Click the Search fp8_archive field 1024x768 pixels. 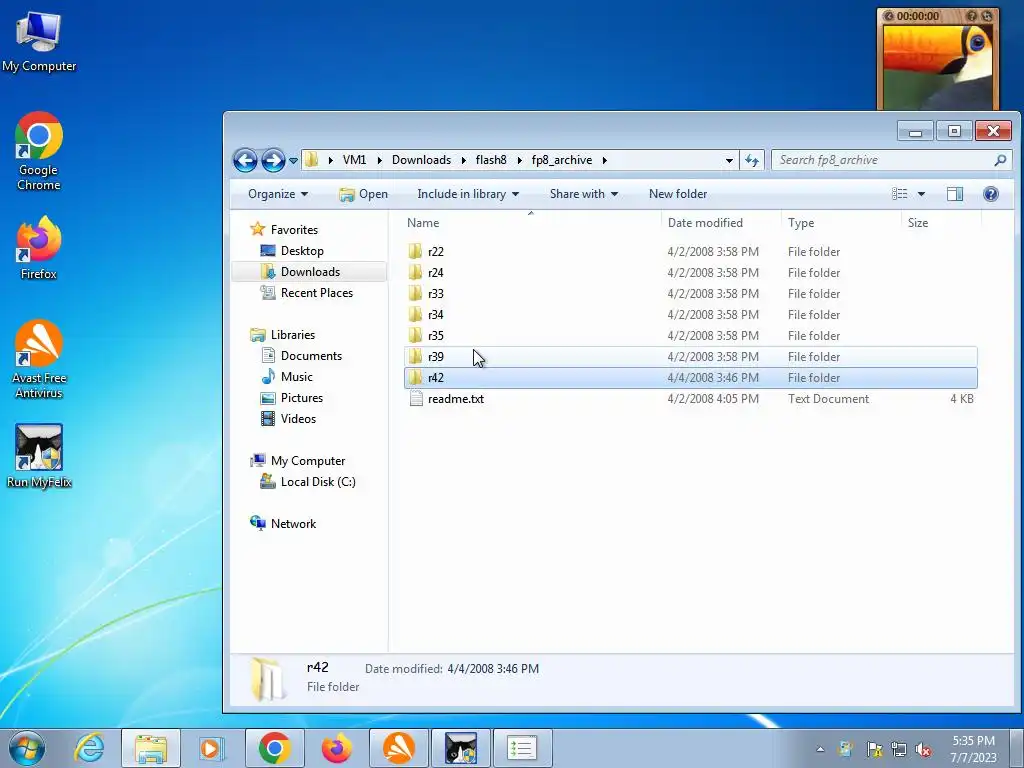883,160
